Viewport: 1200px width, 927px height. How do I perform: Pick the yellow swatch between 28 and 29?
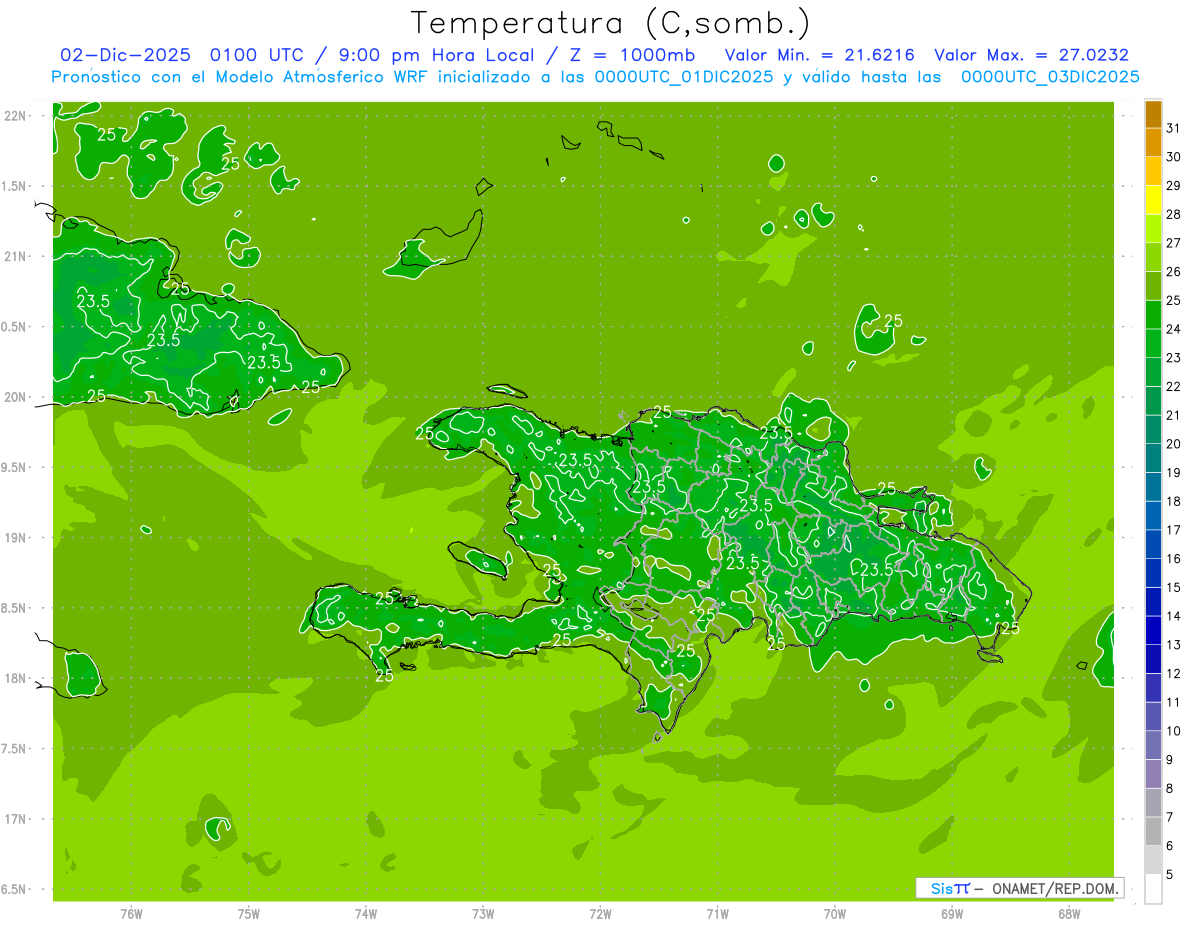[x=1153, y=200]
